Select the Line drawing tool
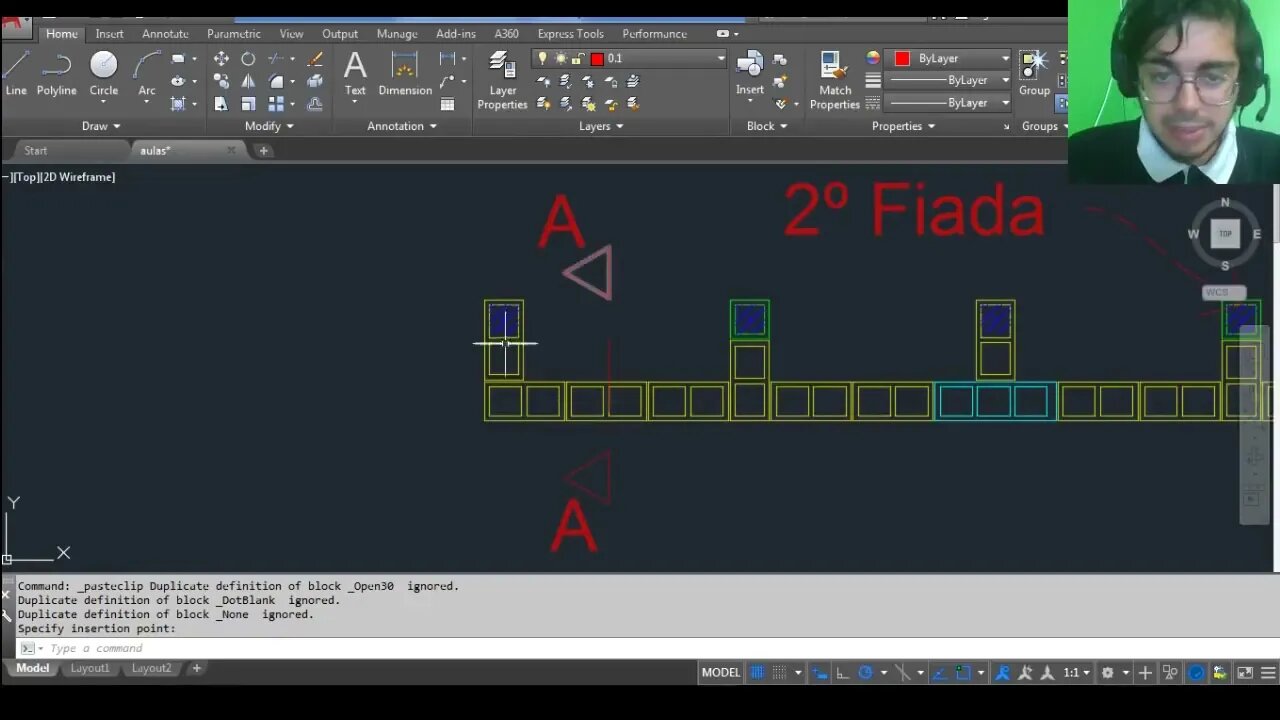 16,75
